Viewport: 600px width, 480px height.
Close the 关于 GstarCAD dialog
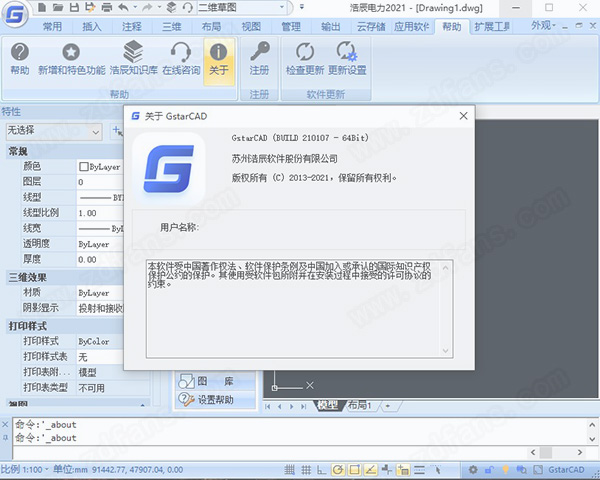click(x=463, y=116)
